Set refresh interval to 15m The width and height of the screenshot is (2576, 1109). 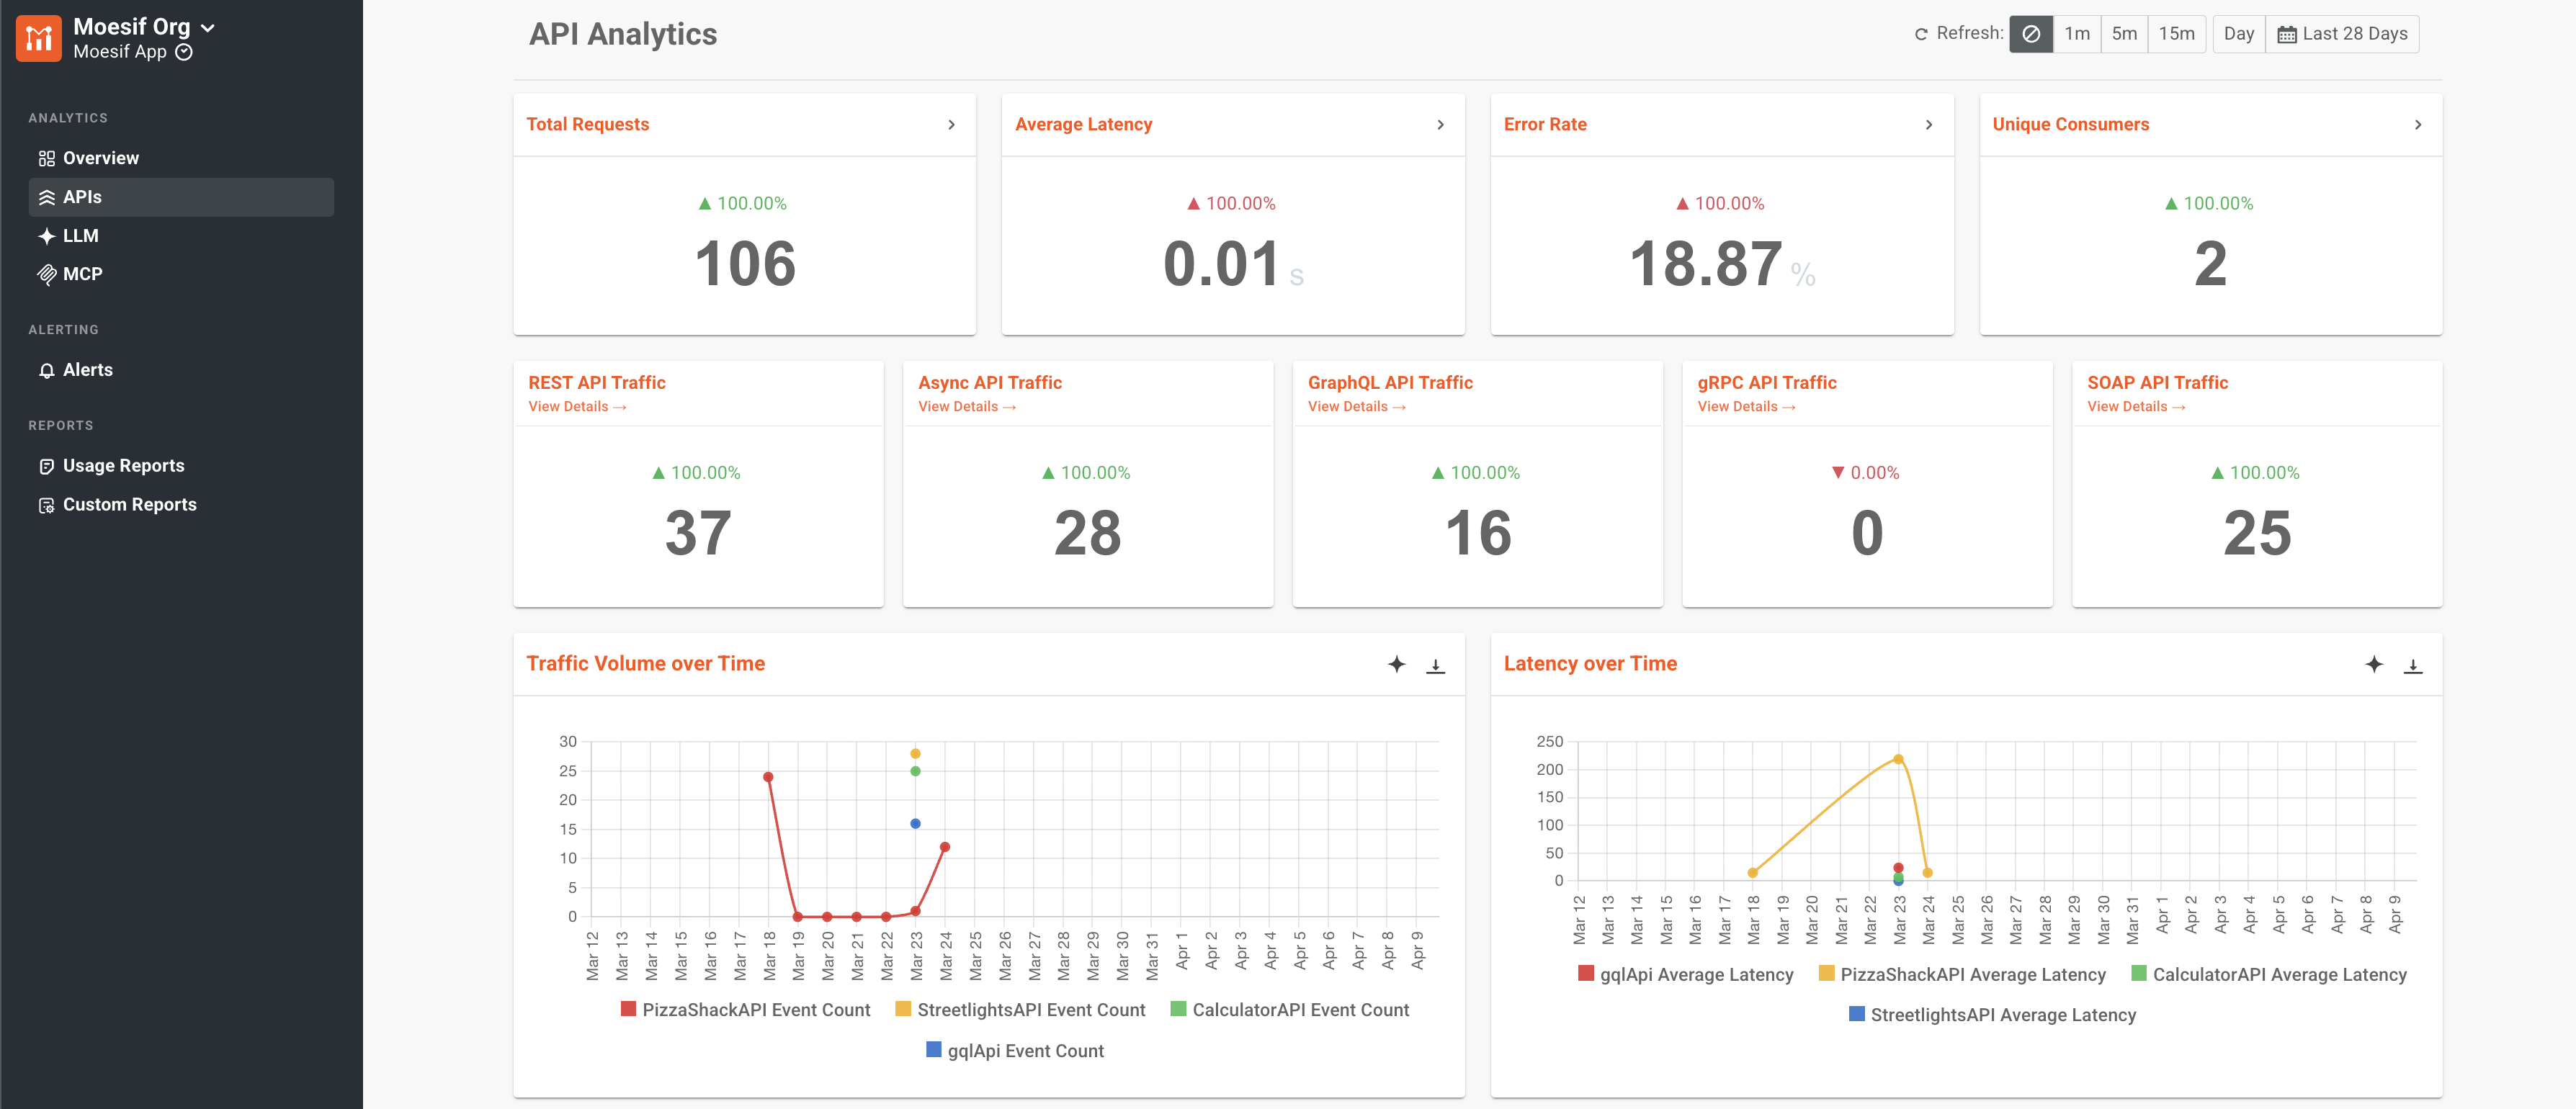2176,34
